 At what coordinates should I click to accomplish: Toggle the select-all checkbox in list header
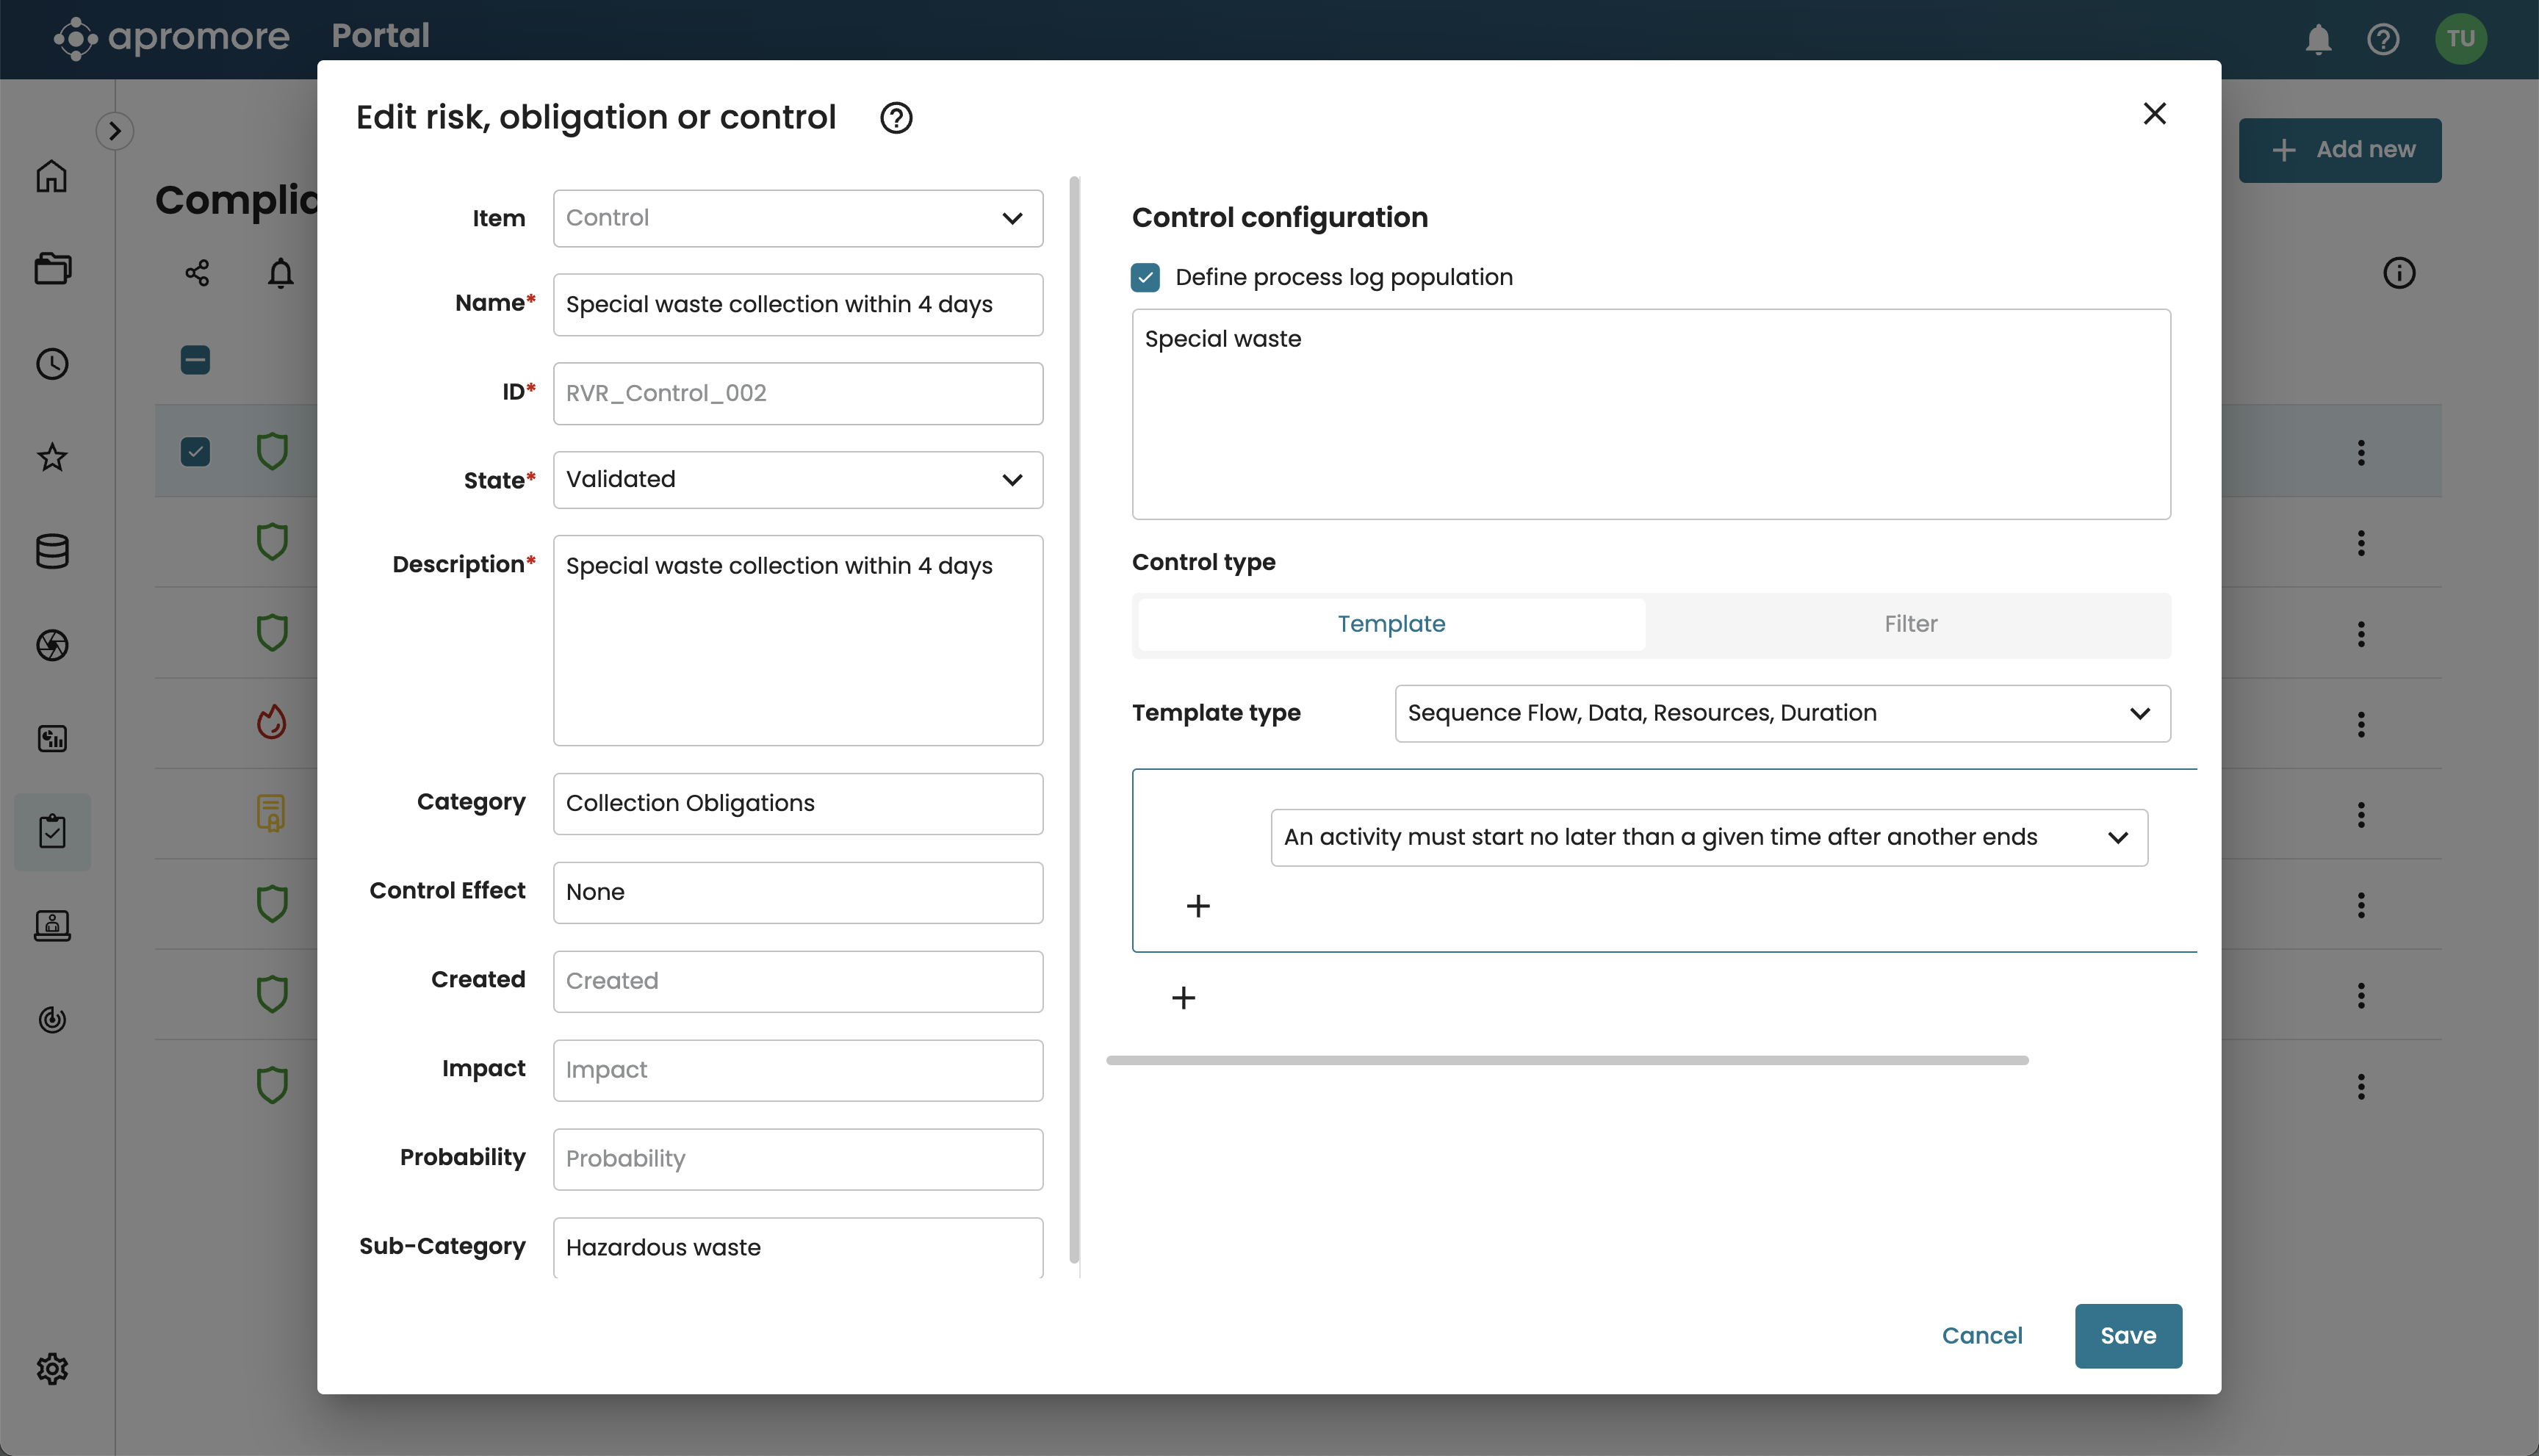[195, 360]
